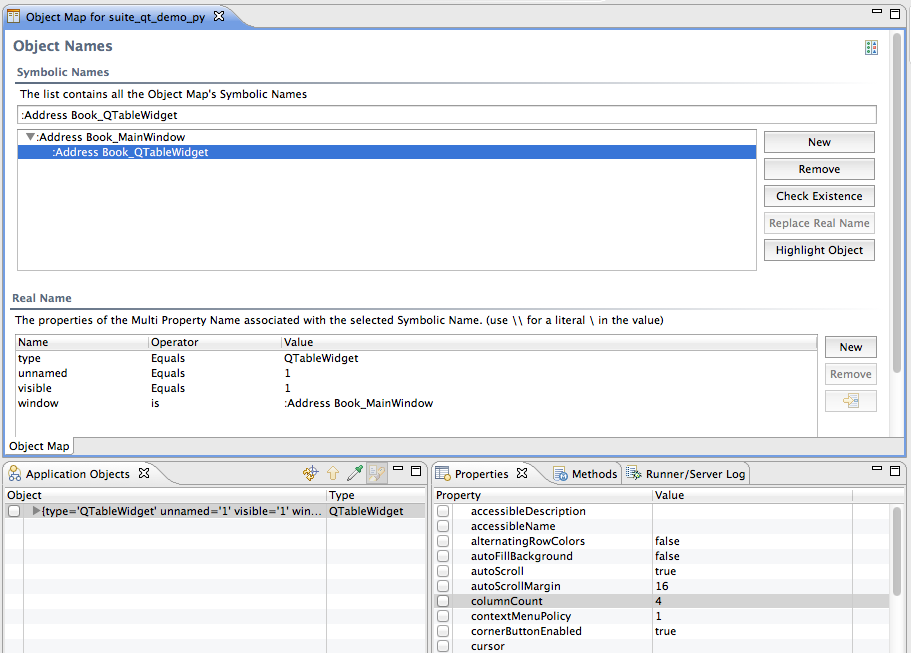
Task: Close the Properties view tab
Action: click(x=521, y=473)
